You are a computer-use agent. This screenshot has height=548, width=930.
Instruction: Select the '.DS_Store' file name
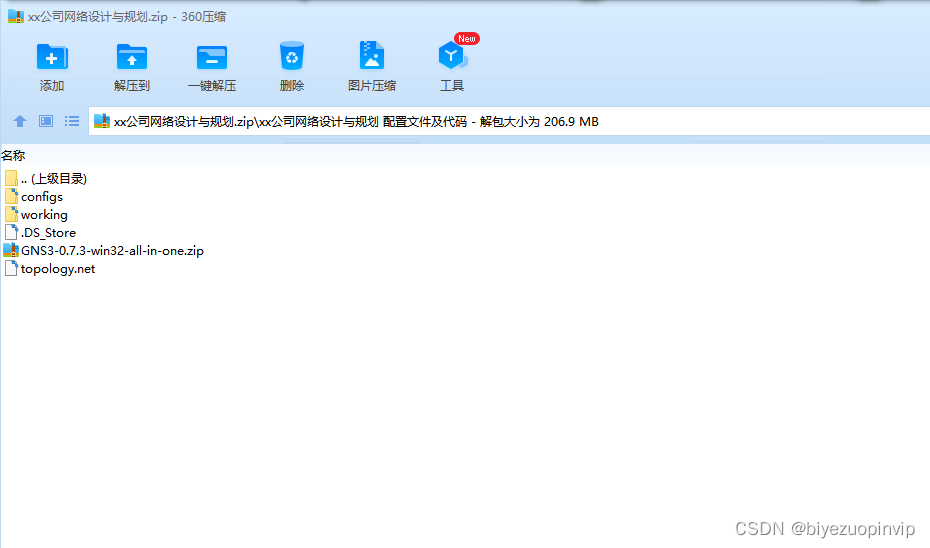(49, 232)
